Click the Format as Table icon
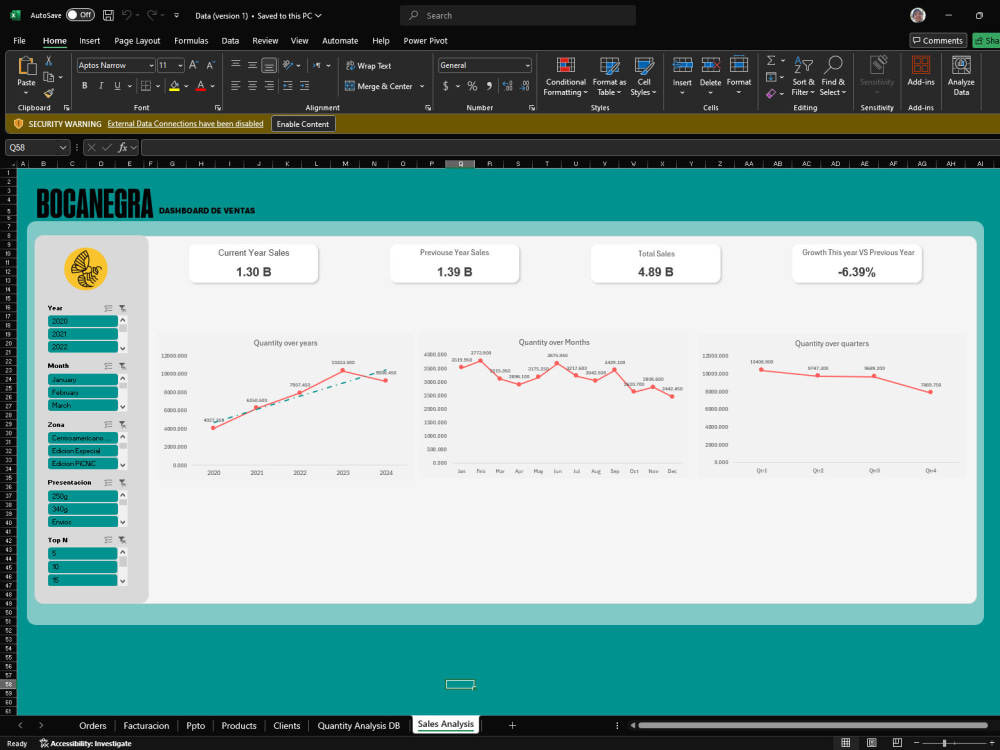 coord(609,66)
